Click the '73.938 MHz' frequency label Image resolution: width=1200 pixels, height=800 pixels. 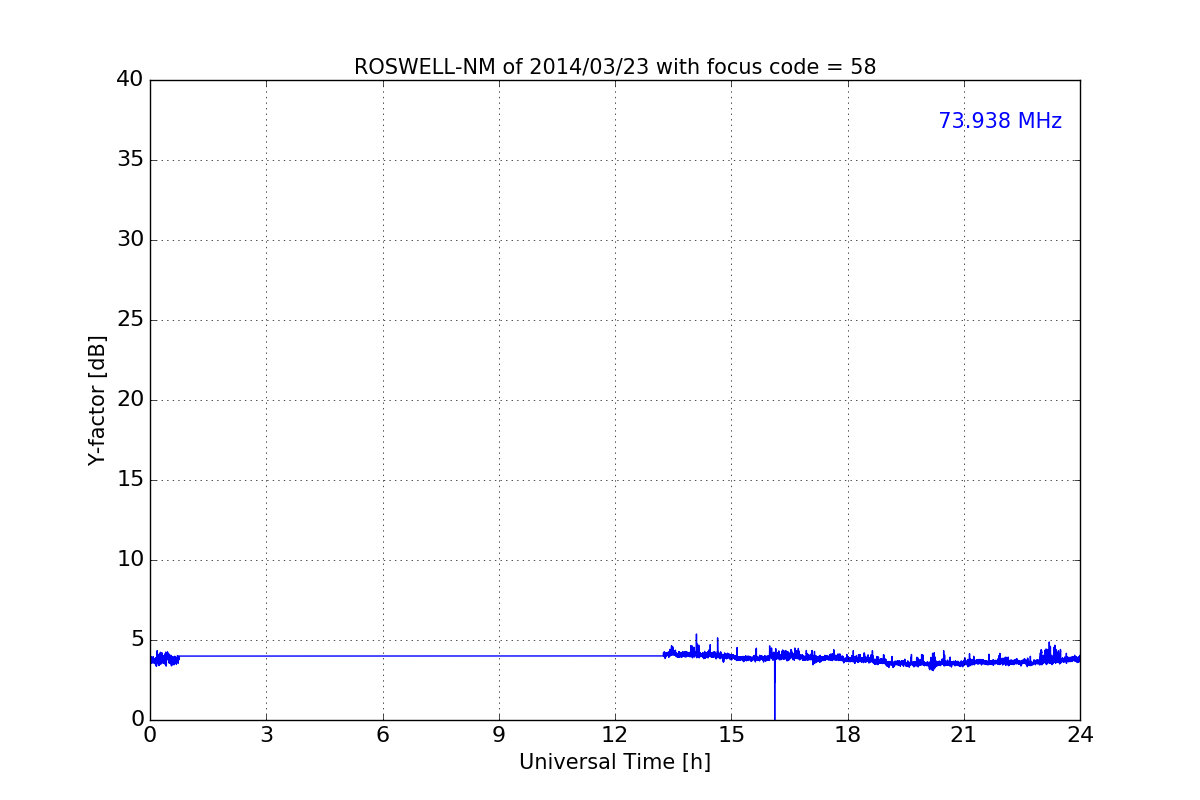click(1000, 121)
